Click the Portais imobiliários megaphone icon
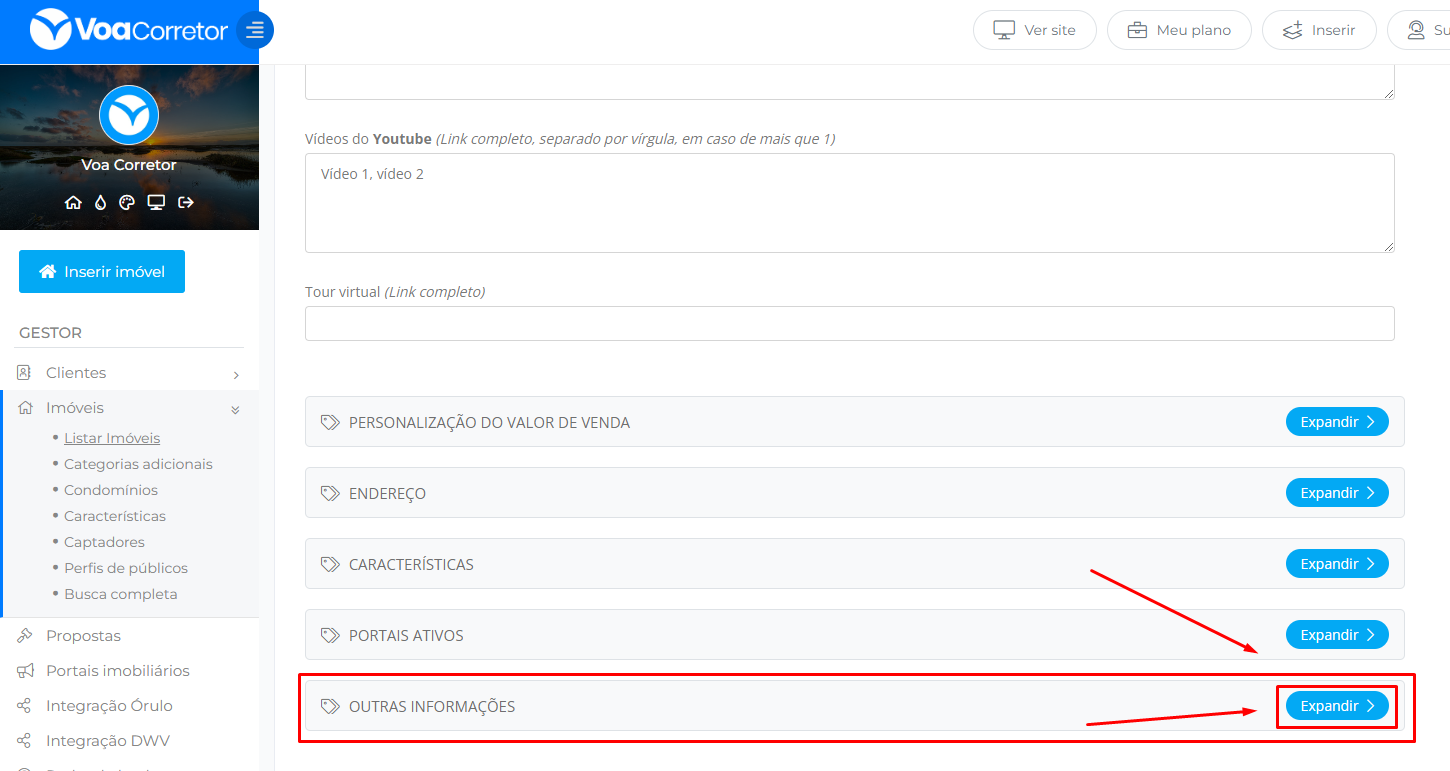 24,671
